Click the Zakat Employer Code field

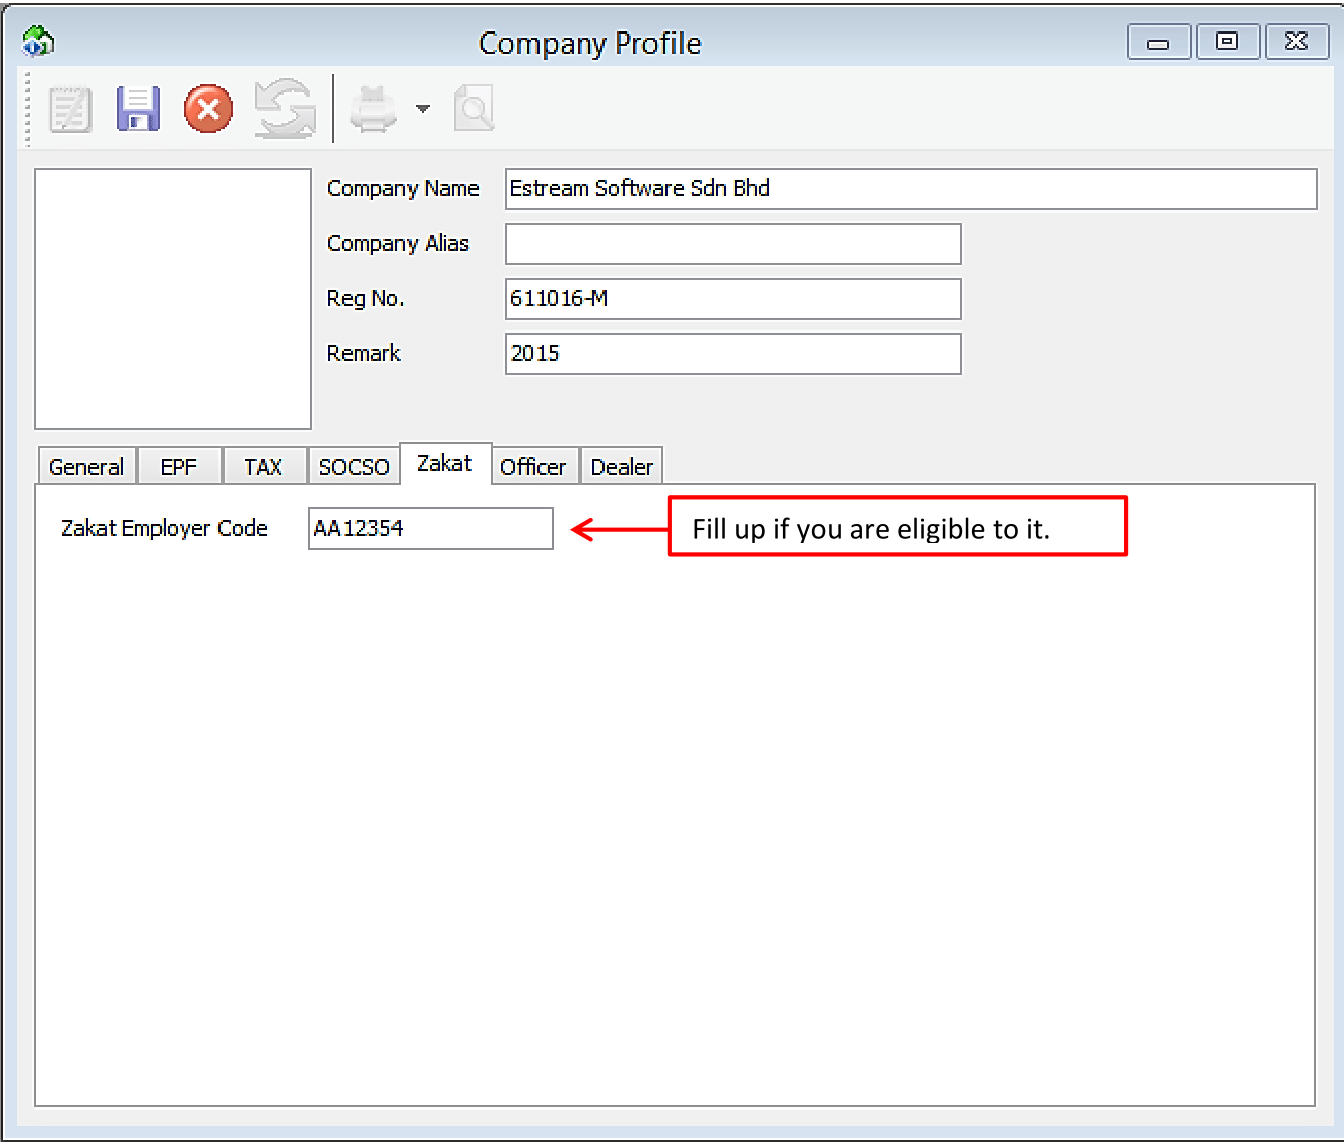(430, 529)
